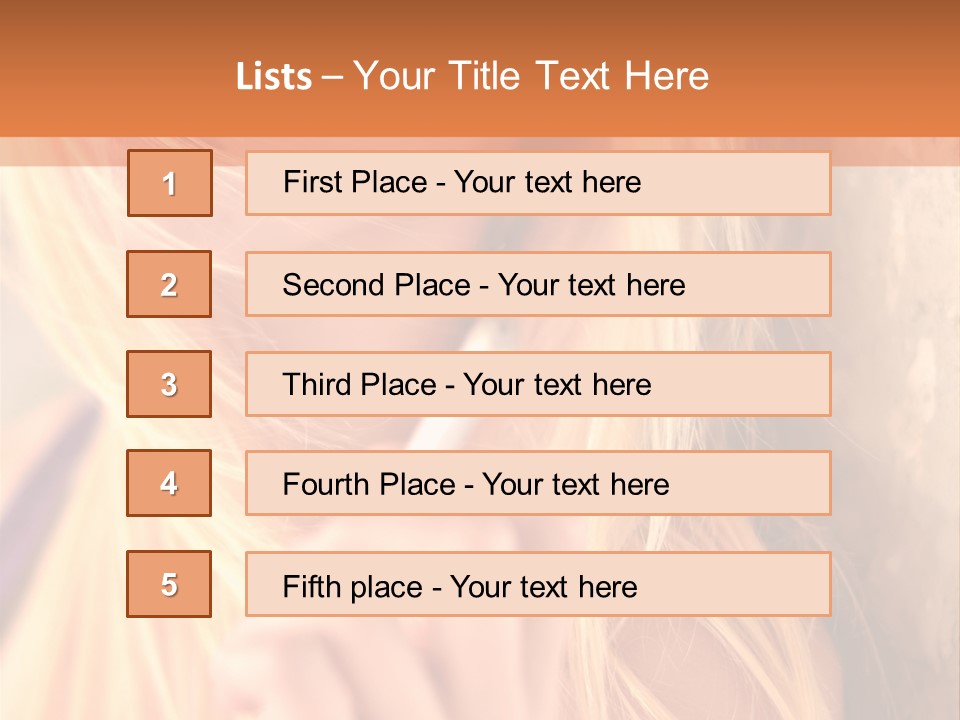Viewport: 960px width, 720px height.
Task: Click "Your text here" in third row
Action: click(x=558, y=385)
